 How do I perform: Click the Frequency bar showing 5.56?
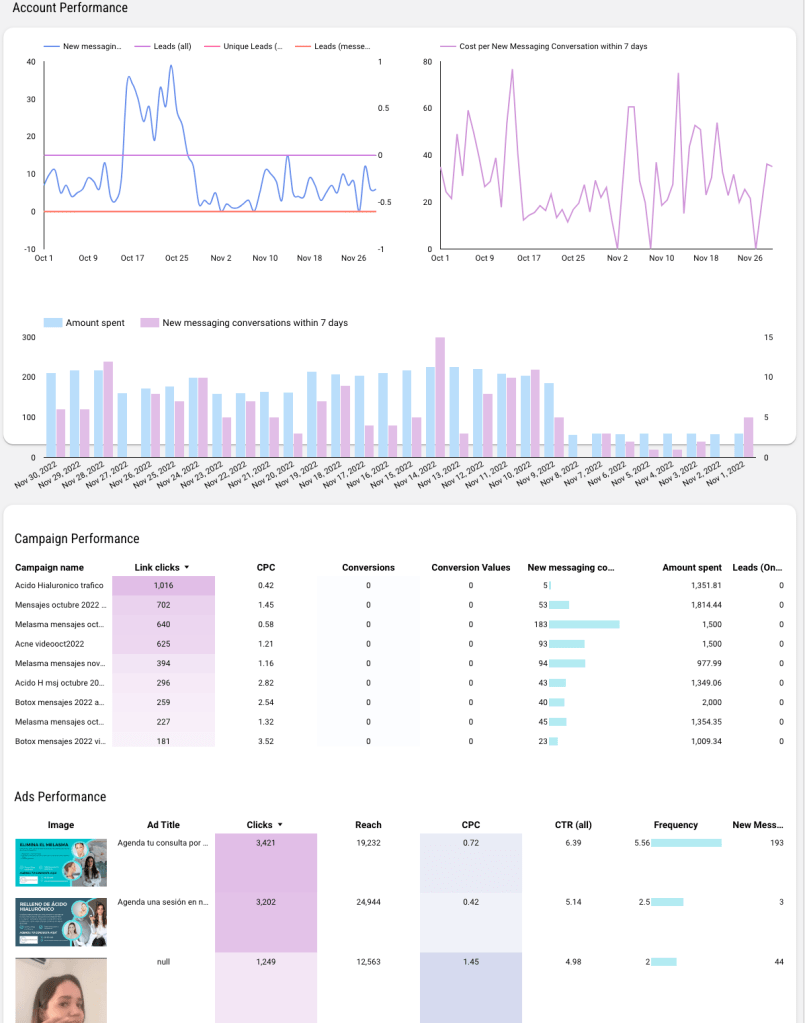[688, 843]
